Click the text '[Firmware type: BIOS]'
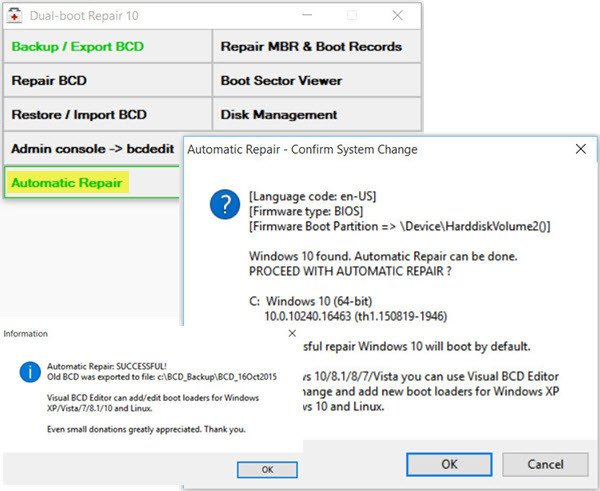 coord(306,211)
